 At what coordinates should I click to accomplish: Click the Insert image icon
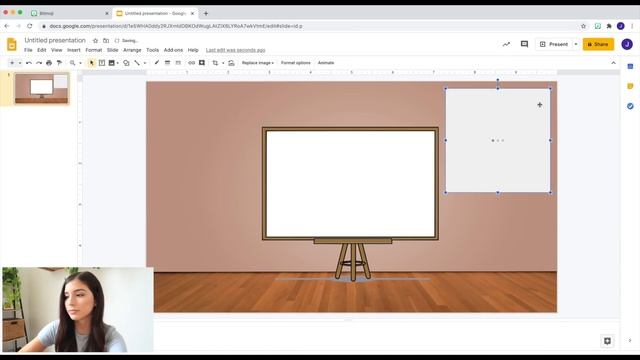coord(111,63)
